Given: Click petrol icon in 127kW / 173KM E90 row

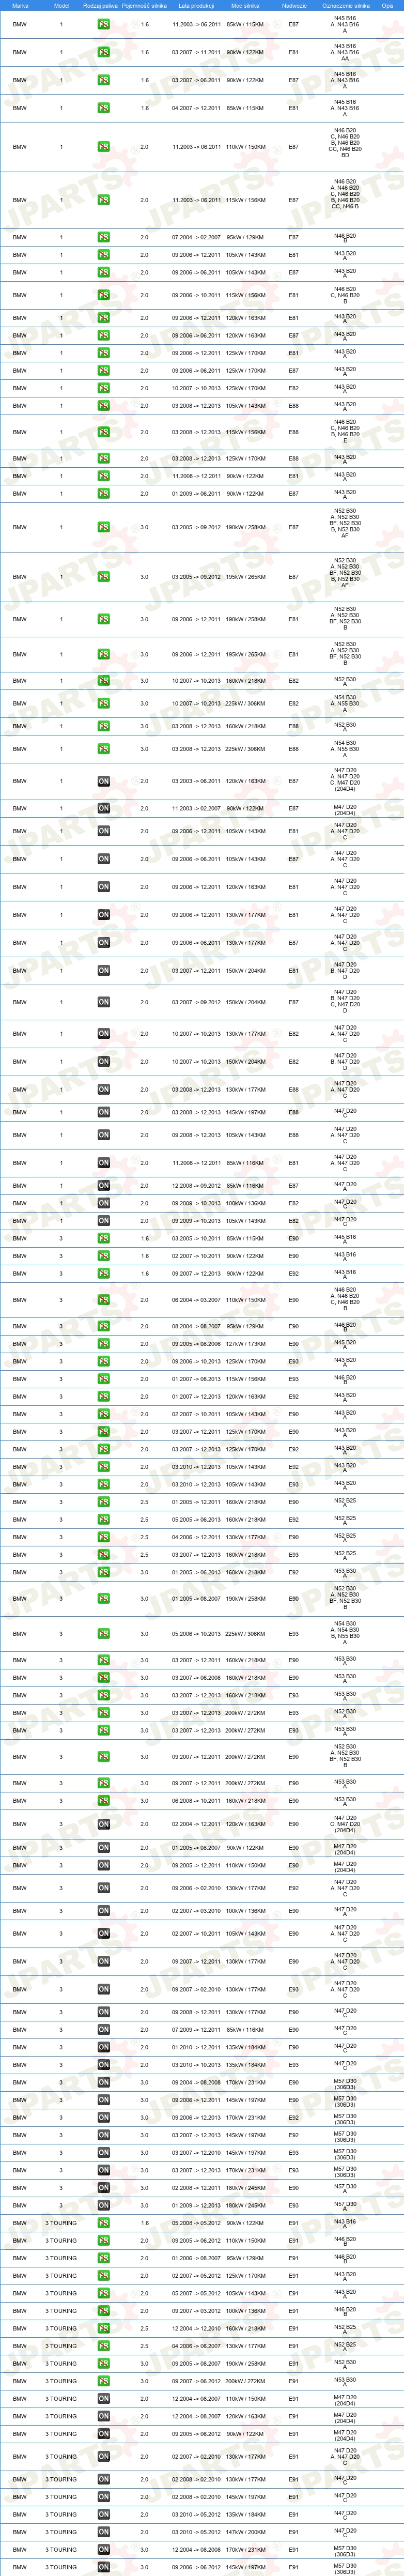Looking at the screenshot, I should point(103,1344).
